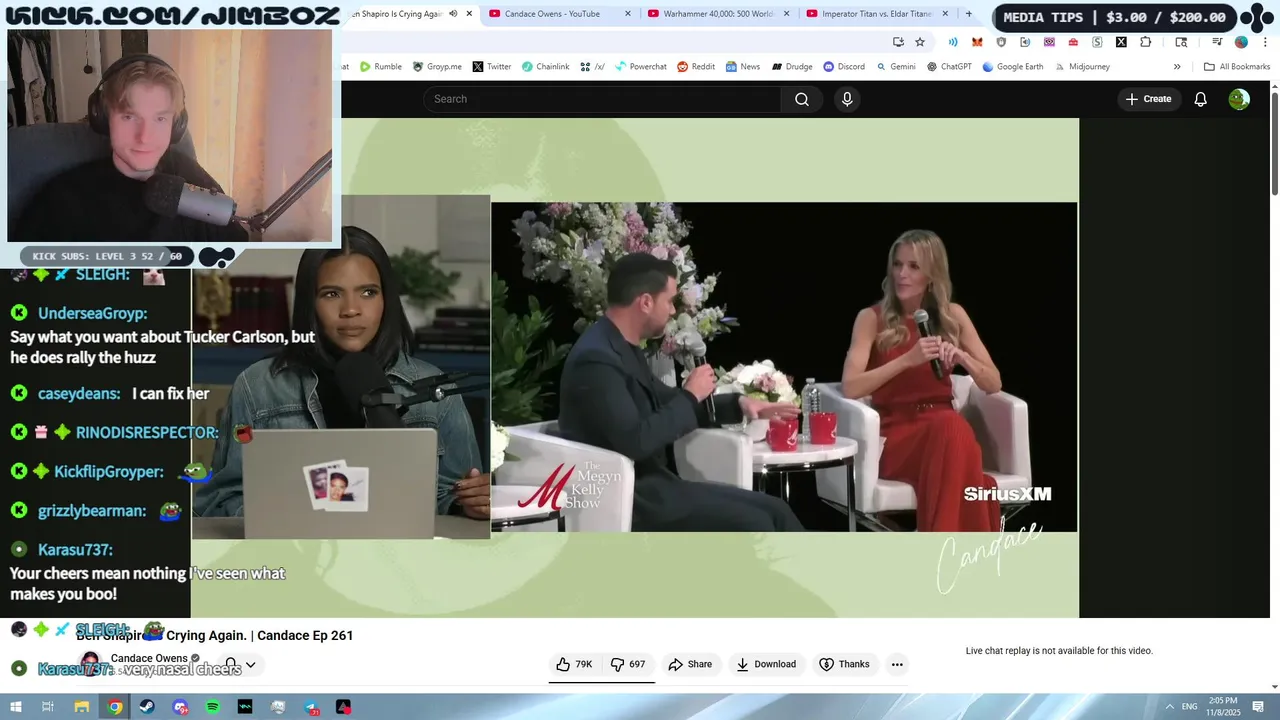Image resolution: width=1280 pixels, height=720 pixels.
Task: Open Steam from the taskbar
Action: [147, 707]
